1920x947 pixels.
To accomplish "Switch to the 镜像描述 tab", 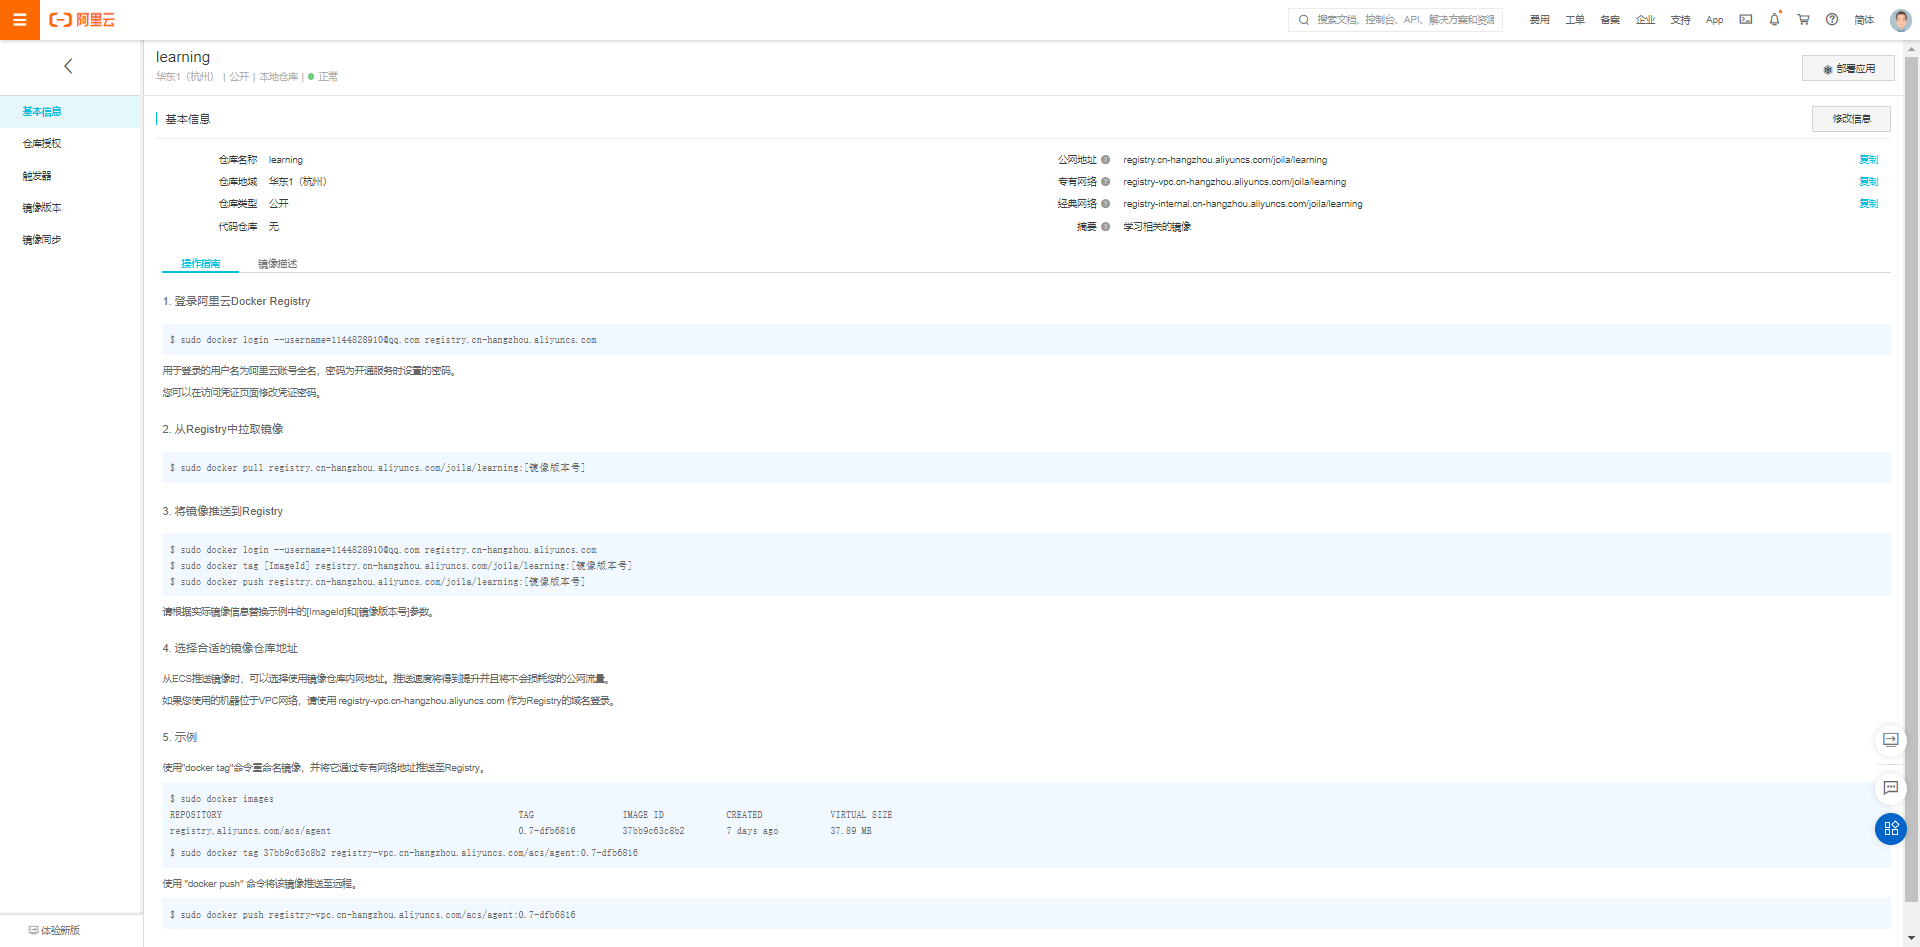I will pos(277,264).
